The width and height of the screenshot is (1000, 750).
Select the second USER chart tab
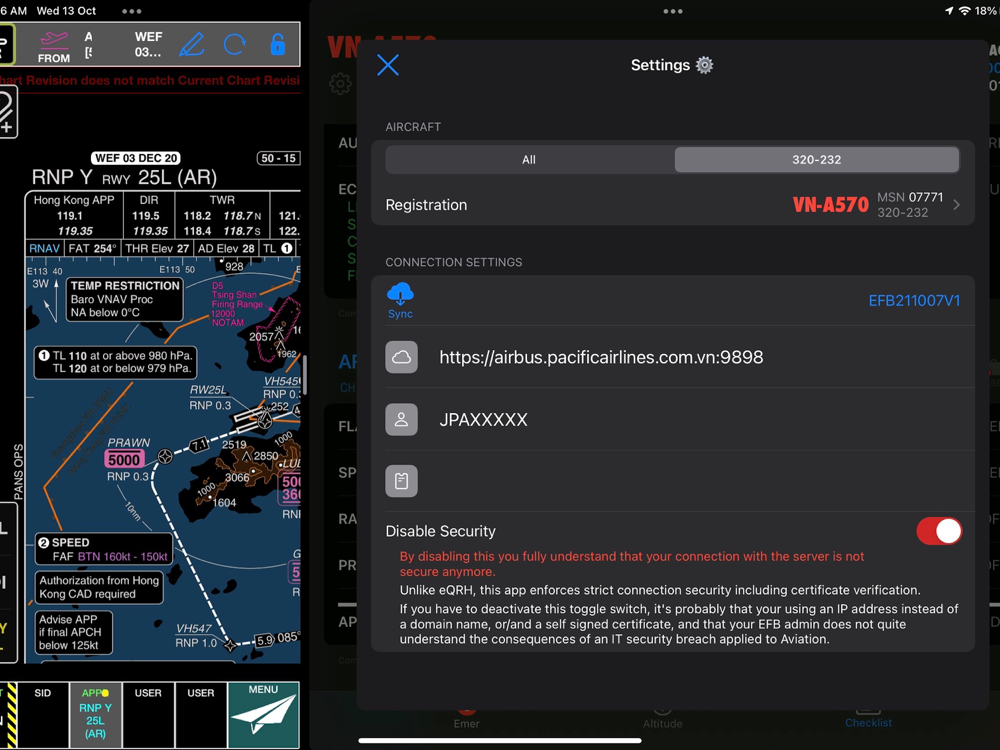pos(201,715)
